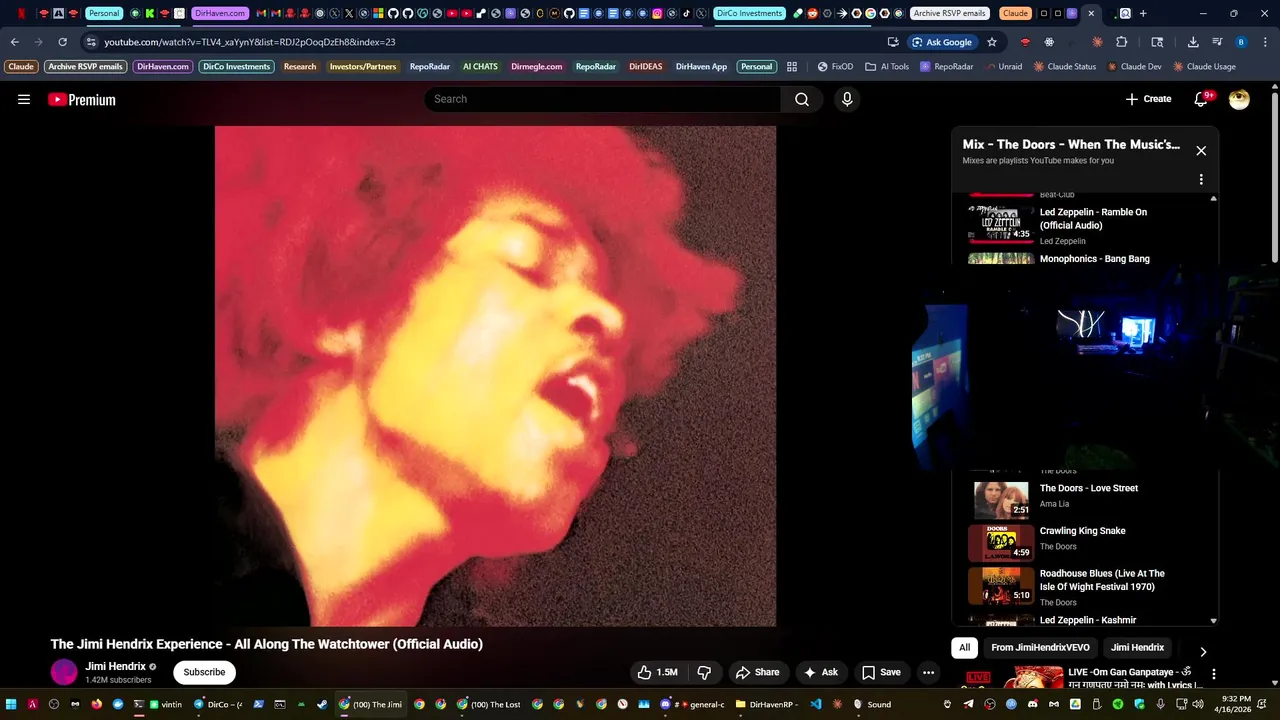Open a new browser tab plus button
Image resolution: width=1280 pixels, height=720 pixels.
click(x=1143, y=13)
